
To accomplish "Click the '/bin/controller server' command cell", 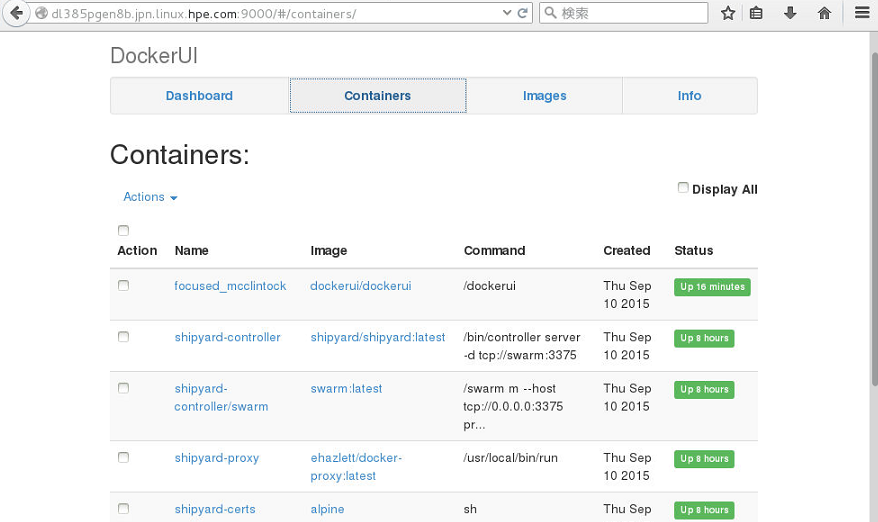I will 522,346.
